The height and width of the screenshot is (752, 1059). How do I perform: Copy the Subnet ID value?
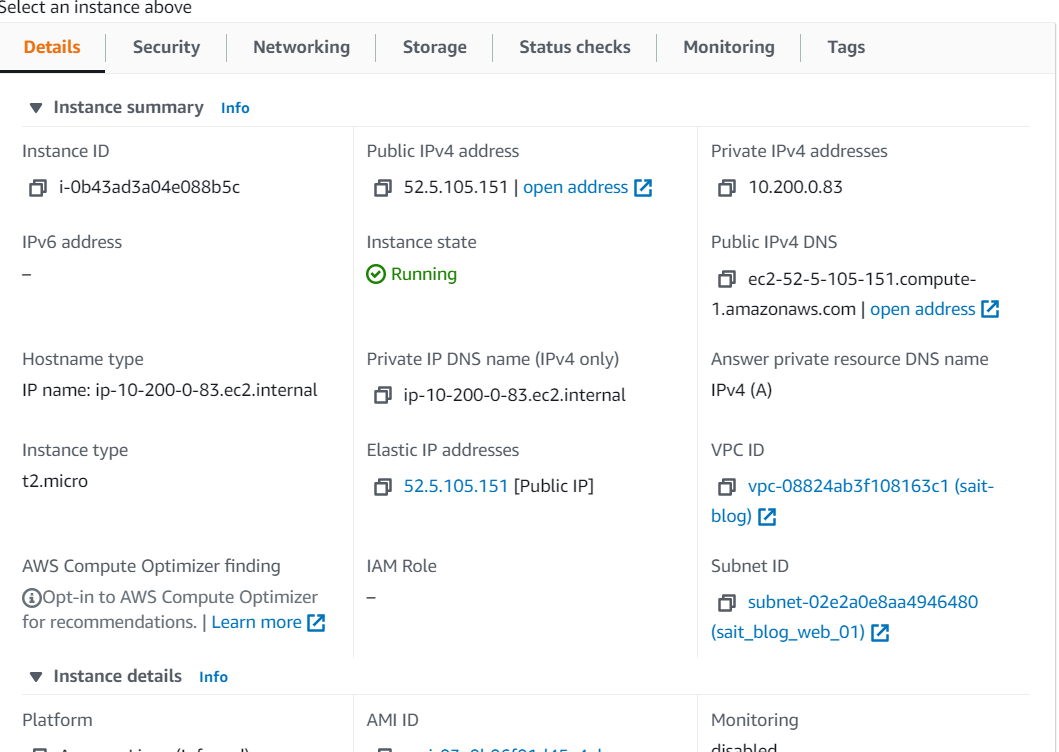[727, 603]
